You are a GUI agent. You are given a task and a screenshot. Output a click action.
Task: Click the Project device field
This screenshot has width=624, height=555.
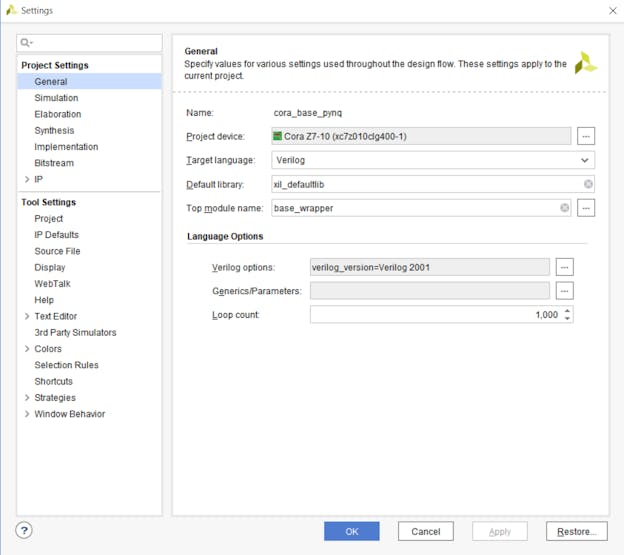[421, 136]
